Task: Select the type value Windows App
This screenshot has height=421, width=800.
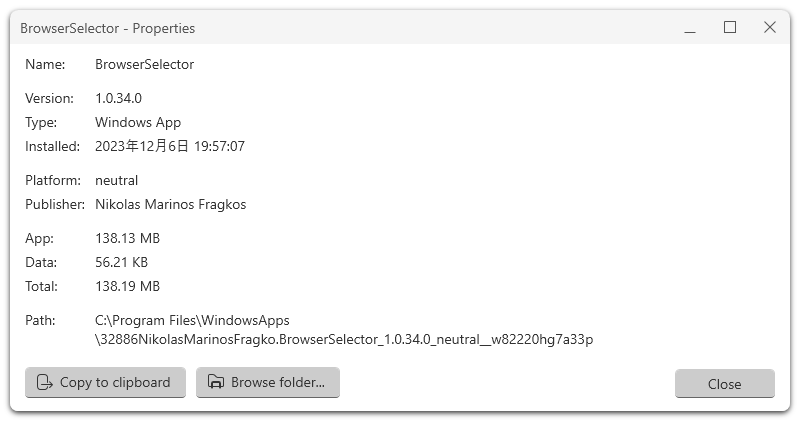Action: pyautogui.click(x=138, y=122)
